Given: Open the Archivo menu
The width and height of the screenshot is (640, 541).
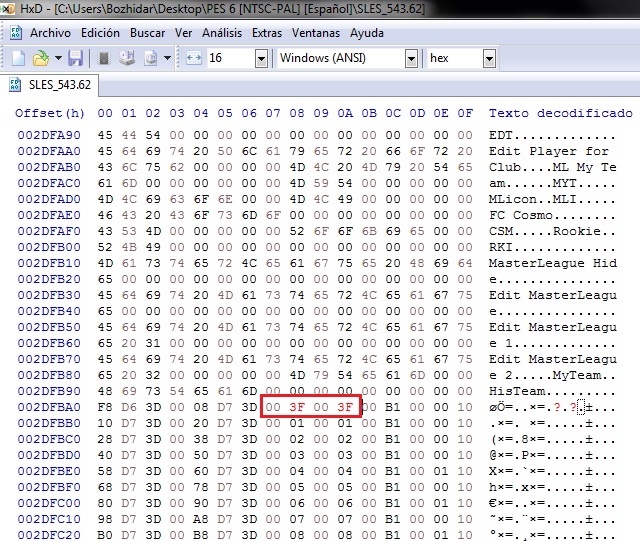Looking at the screenshot, I should (x=50, y=33).
